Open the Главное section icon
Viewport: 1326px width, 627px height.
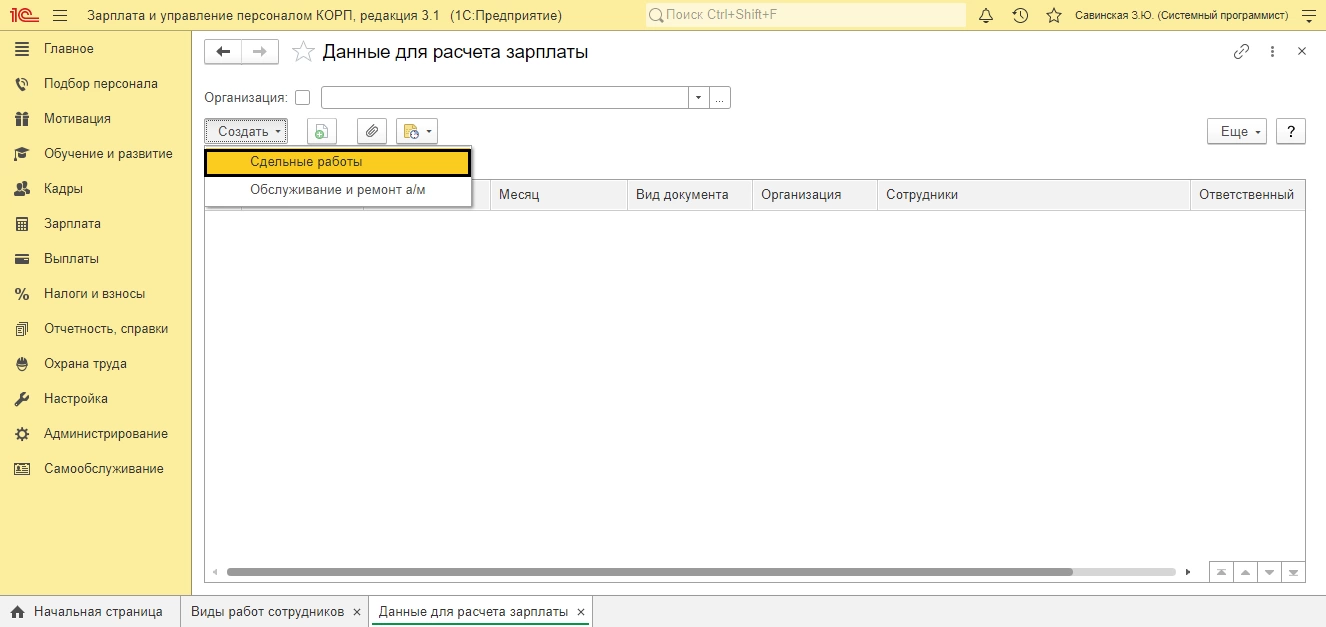[22, 49]
